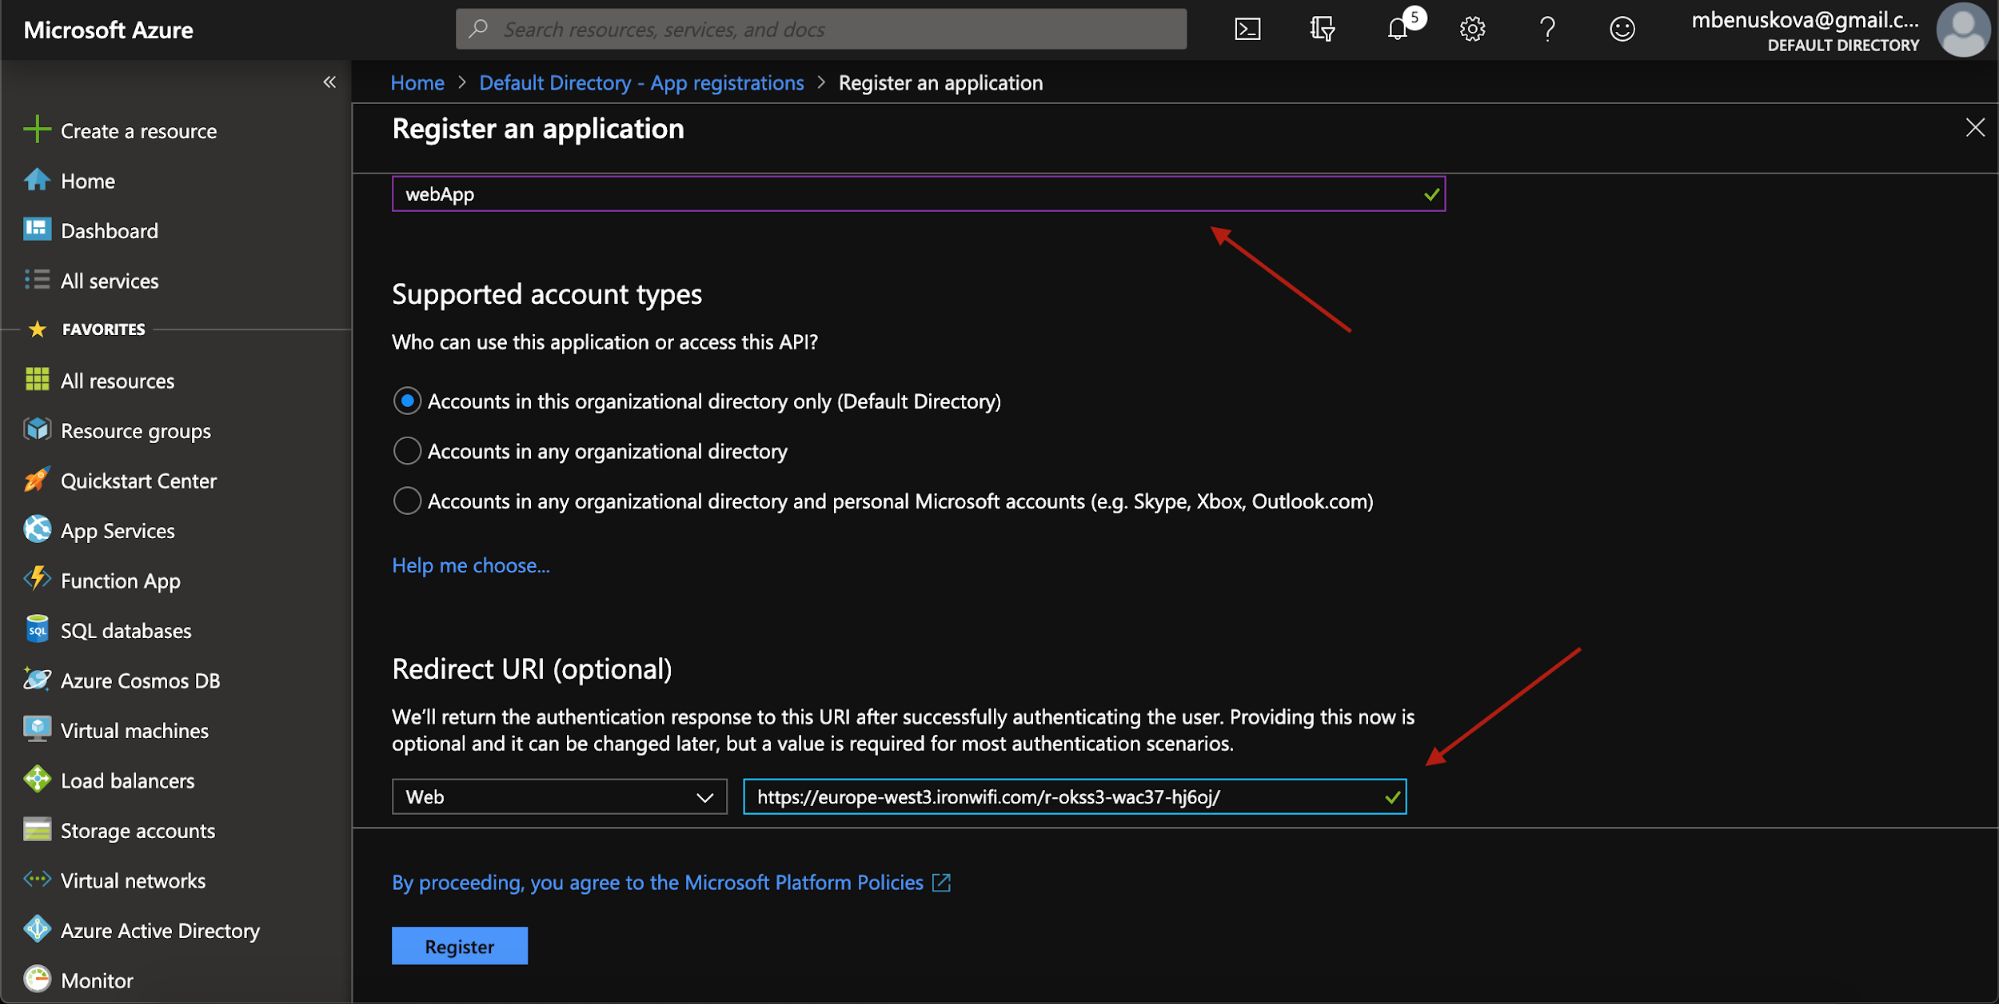This screenshot has height=1005, width=1999.
Task: Navigate to Default Directory - App registrations breadcrumb
Action: coord(641,82)
